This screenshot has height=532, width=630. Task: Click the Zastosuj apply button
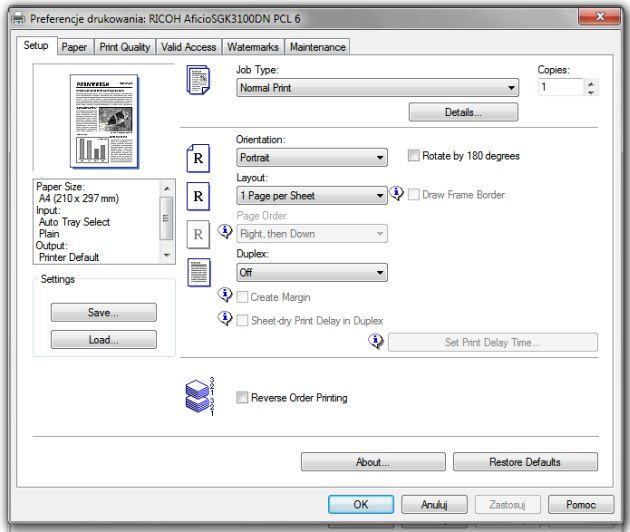pyautogui.click(x=507, y=504)
